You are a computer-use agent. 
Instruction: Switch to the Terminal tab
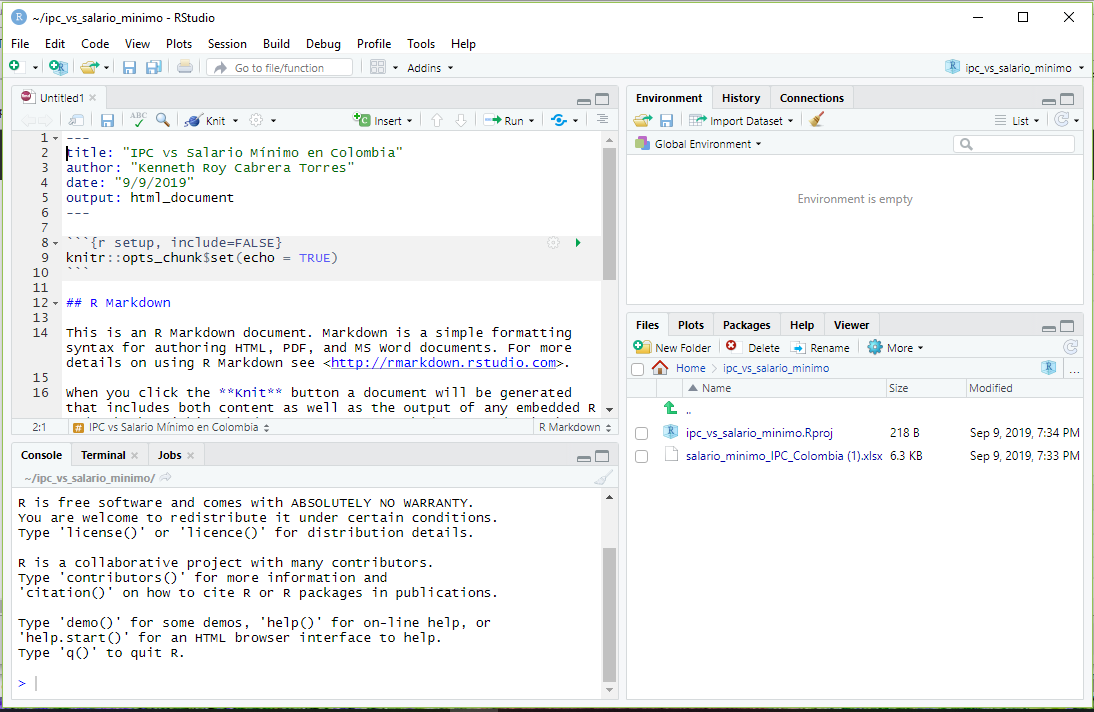click(103, 455)
